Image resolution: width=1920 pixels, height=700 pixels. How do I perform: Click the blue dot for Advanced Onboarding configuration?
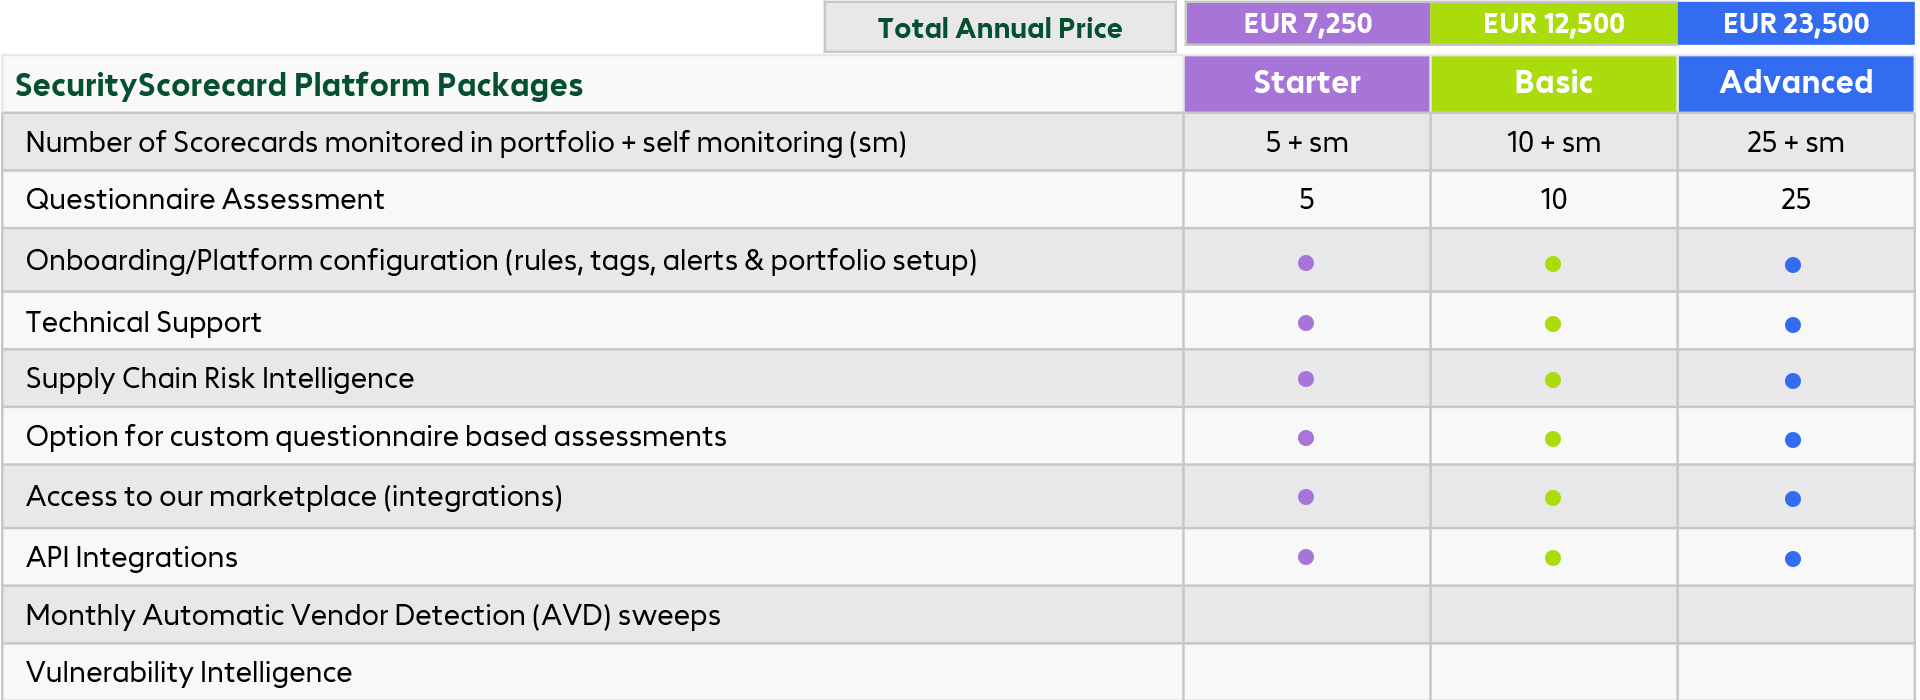pos(1793,265)
